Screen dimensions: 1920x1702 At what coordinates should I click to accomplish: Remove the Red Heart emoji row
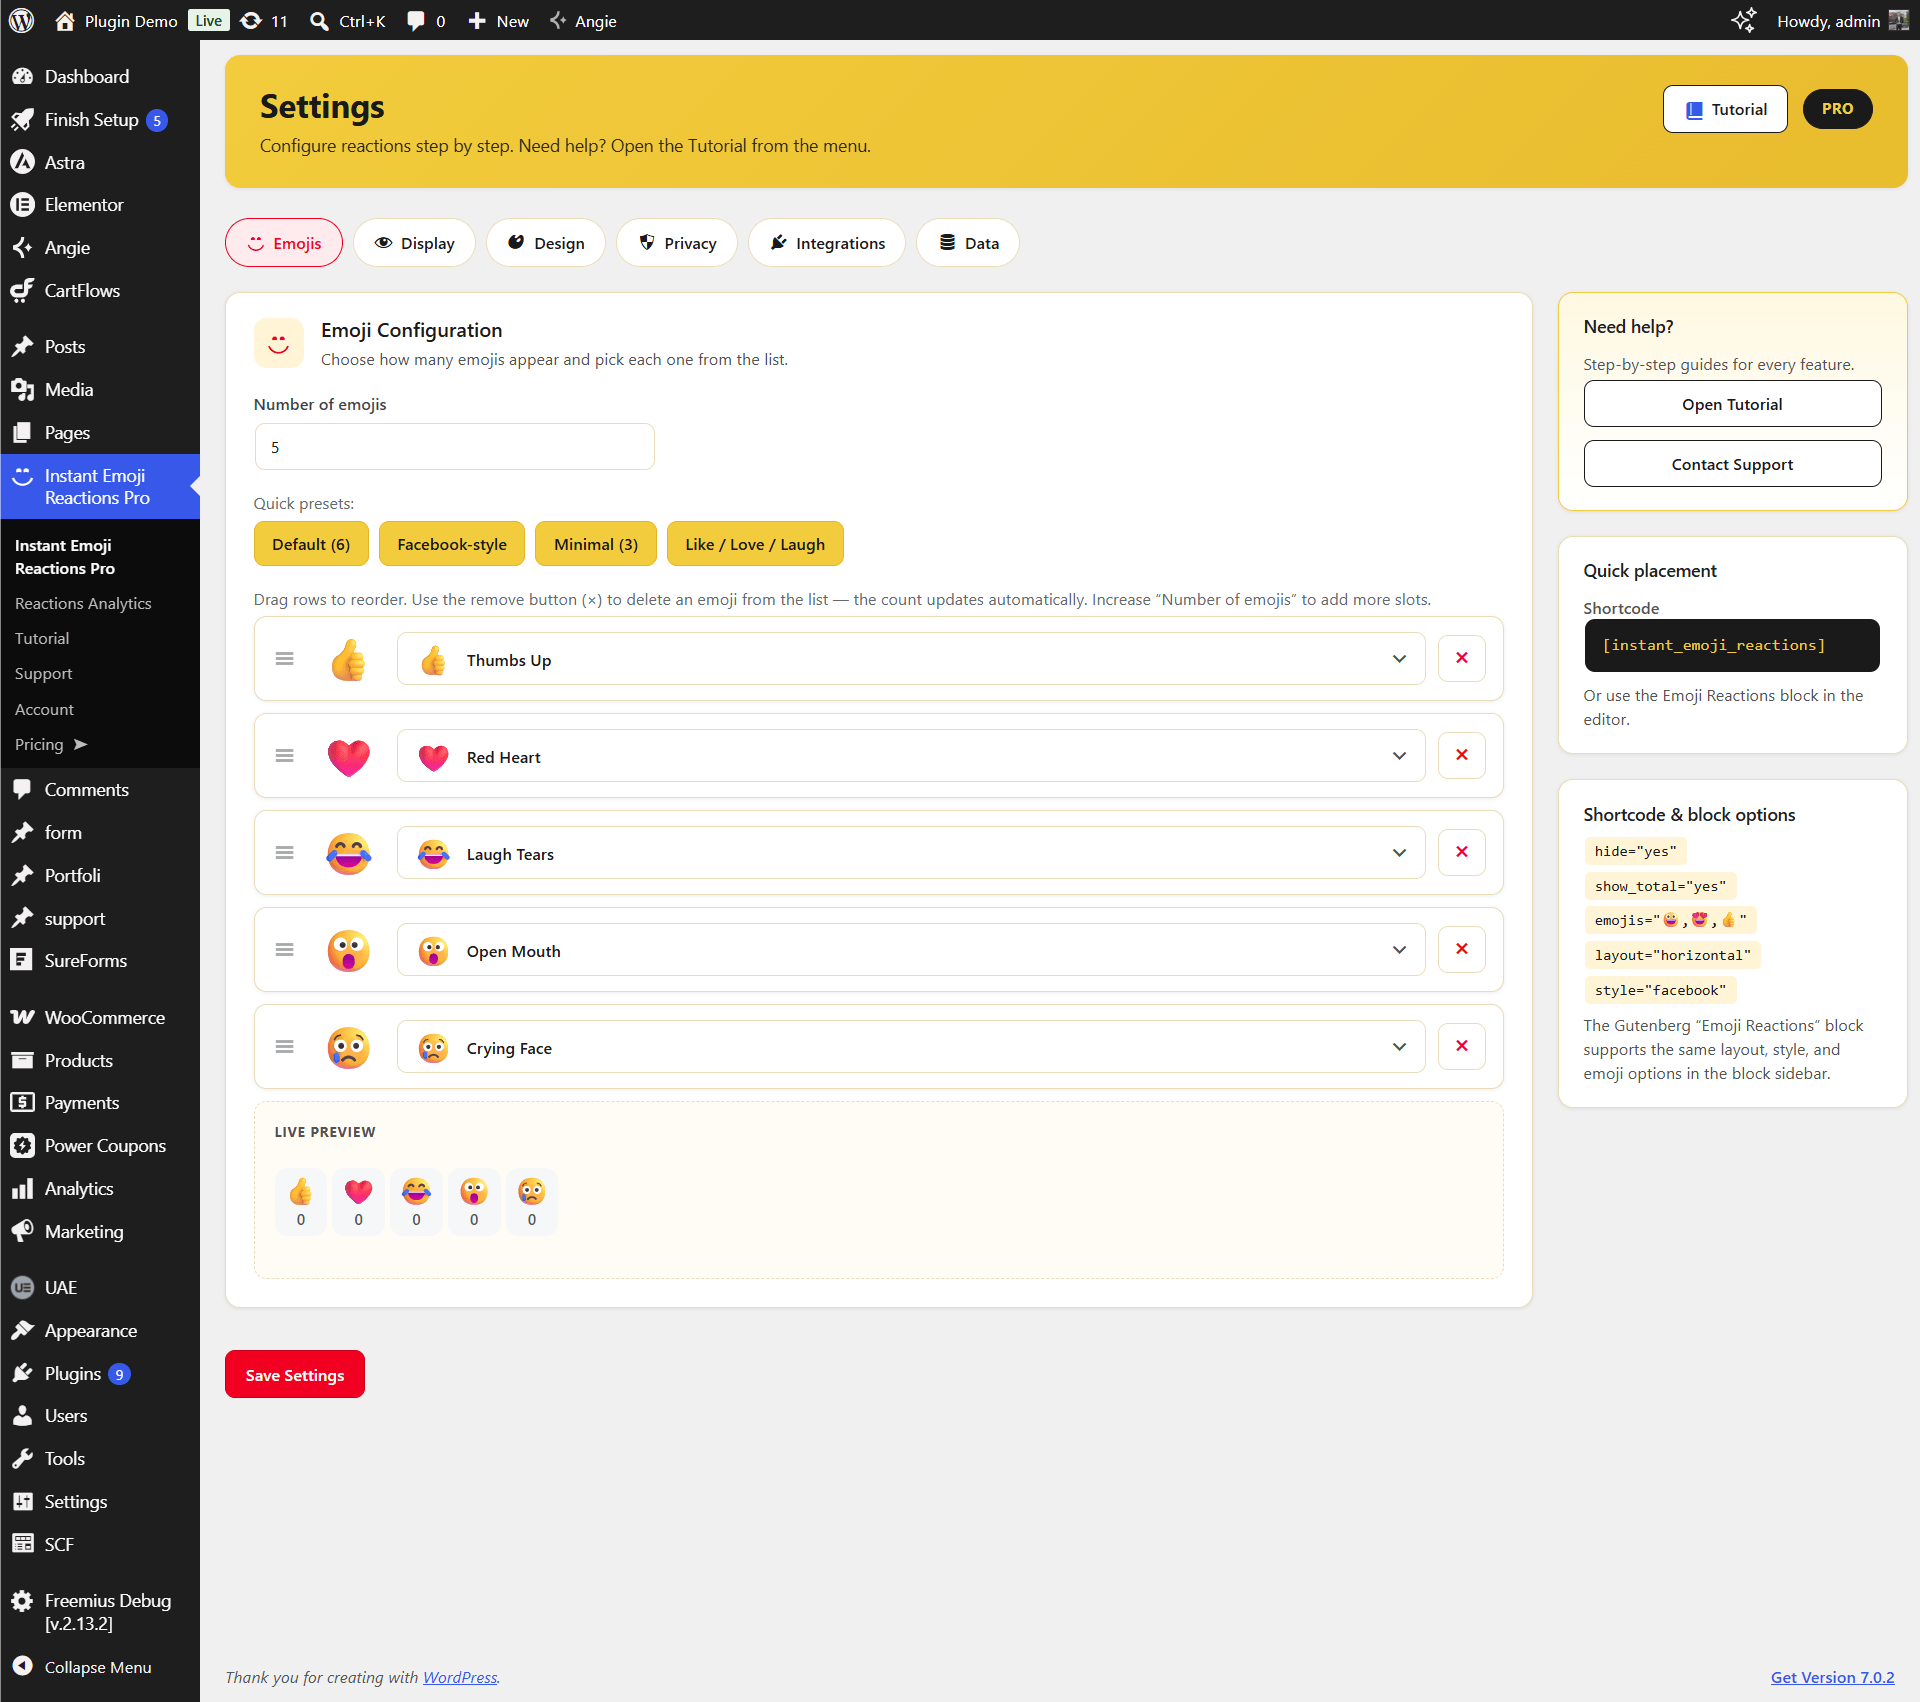[x=1461, y=755]
